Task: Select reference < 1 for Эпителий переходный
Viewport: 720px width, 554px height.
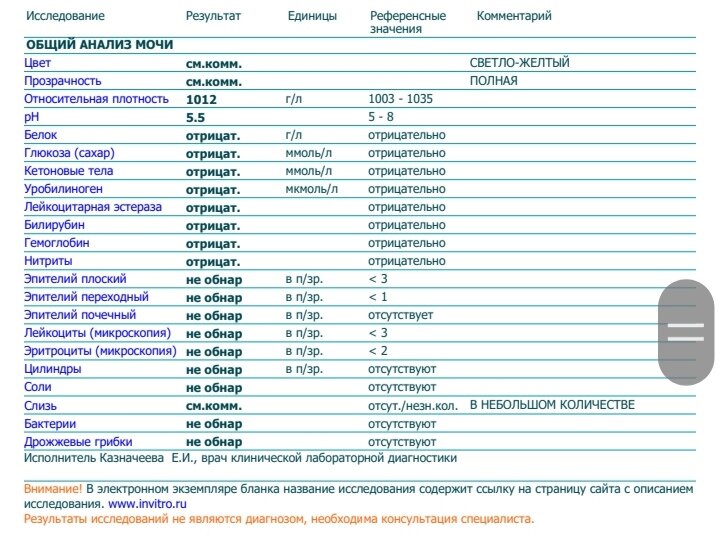Action: pyautogui.click(x=378, y=297)
